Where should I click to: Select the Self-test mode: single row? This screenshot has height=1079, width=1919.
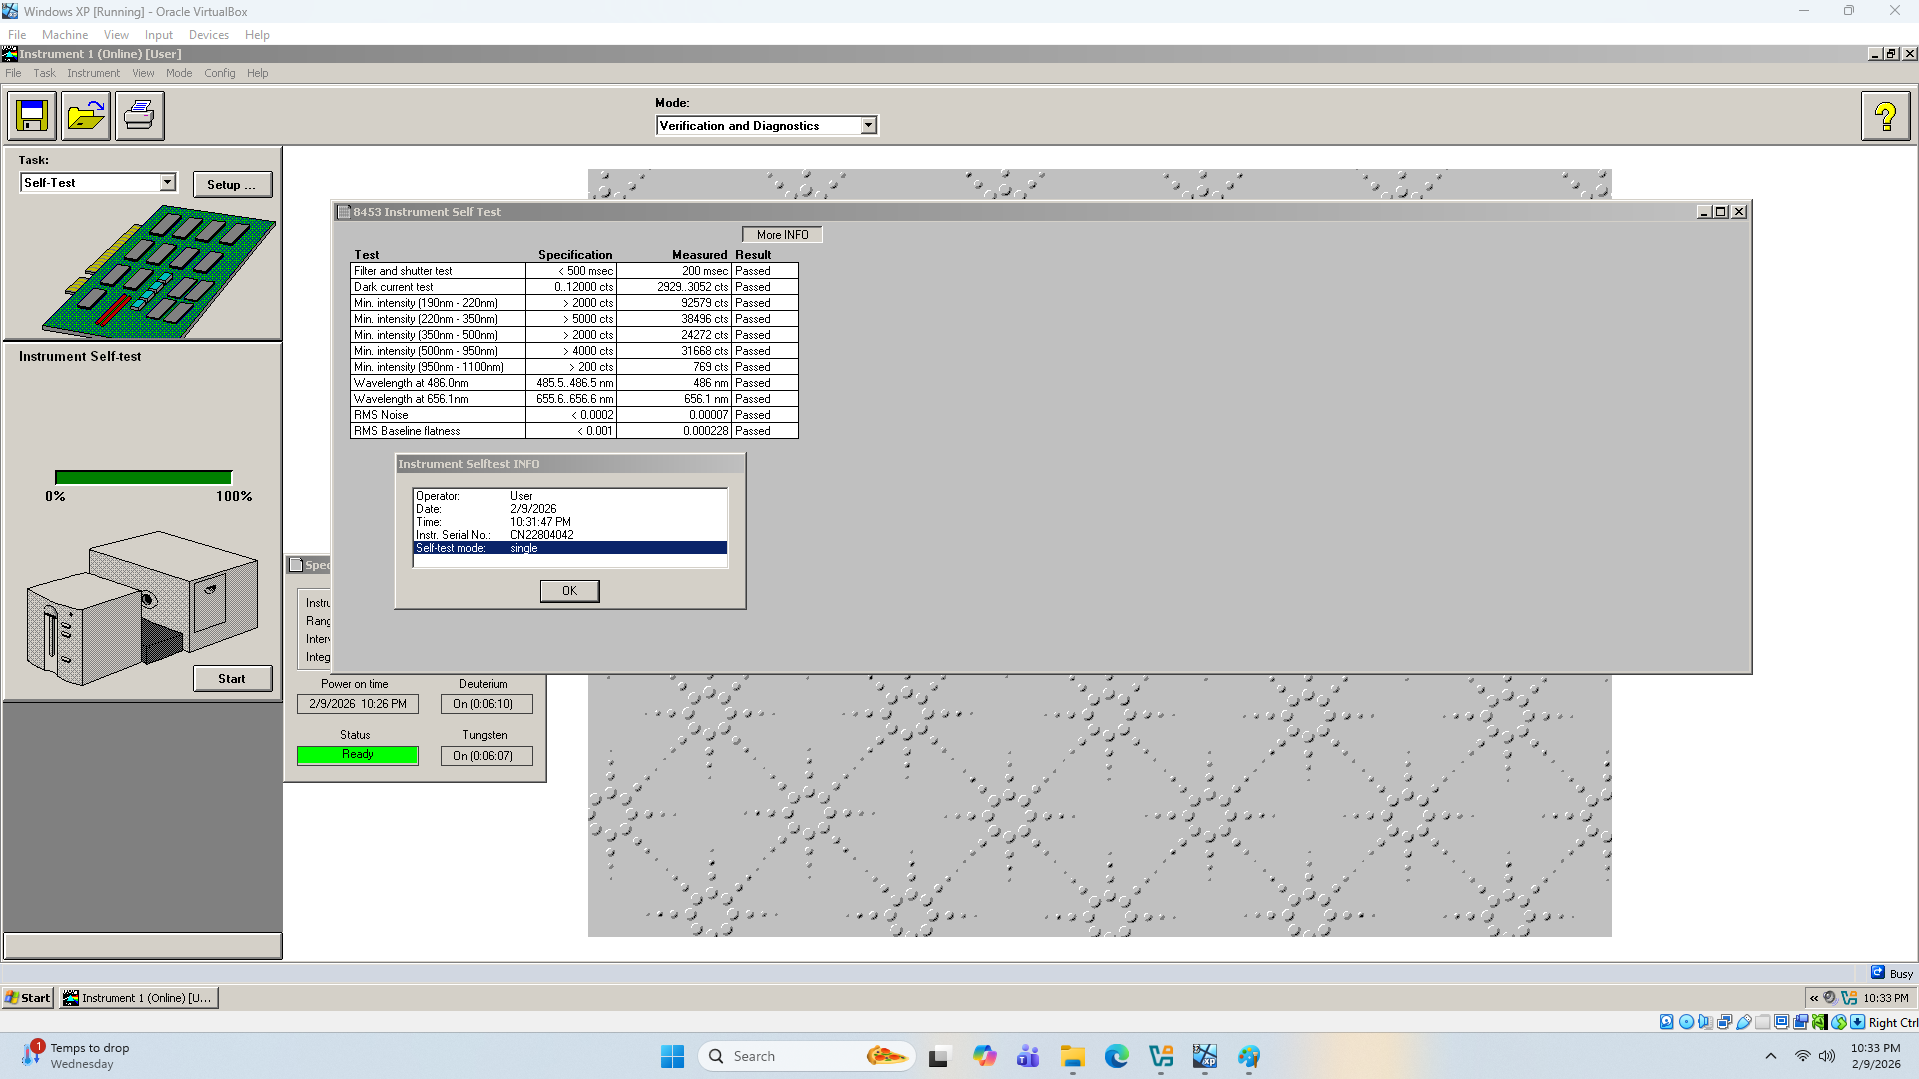(x=570, y=548)
